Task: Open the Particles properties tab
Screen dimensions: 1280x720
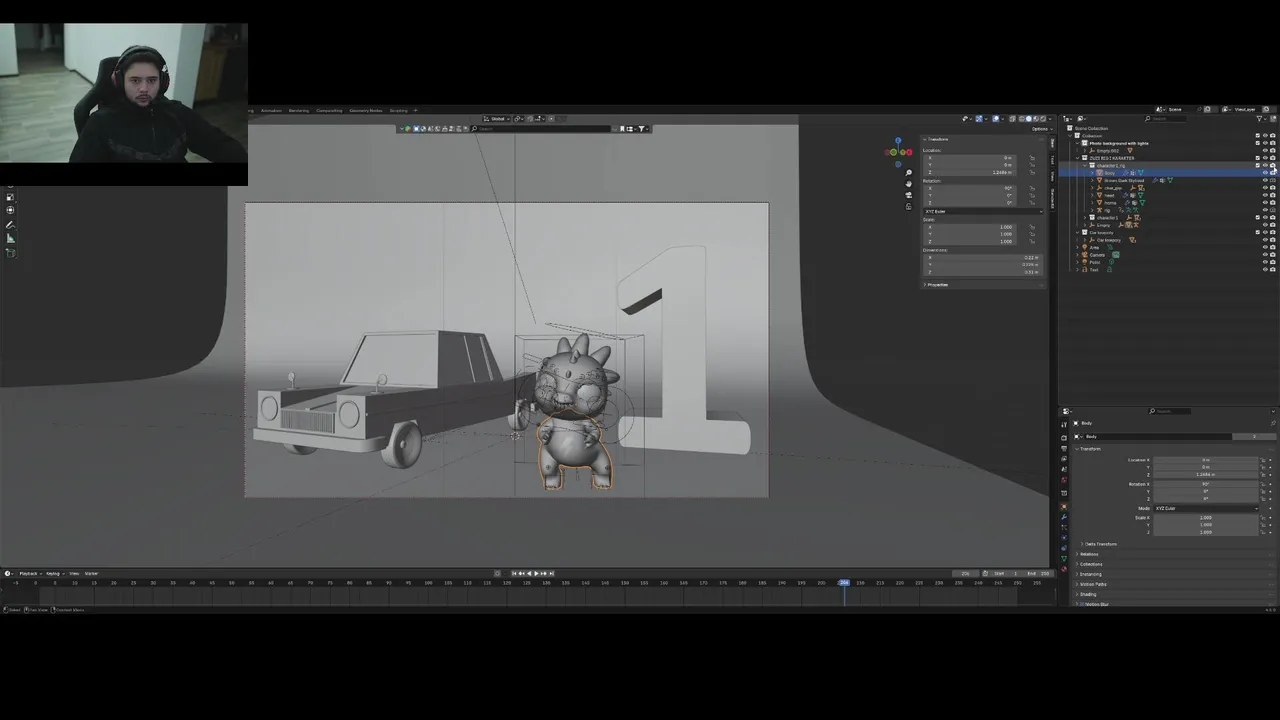Action: 1064,527
